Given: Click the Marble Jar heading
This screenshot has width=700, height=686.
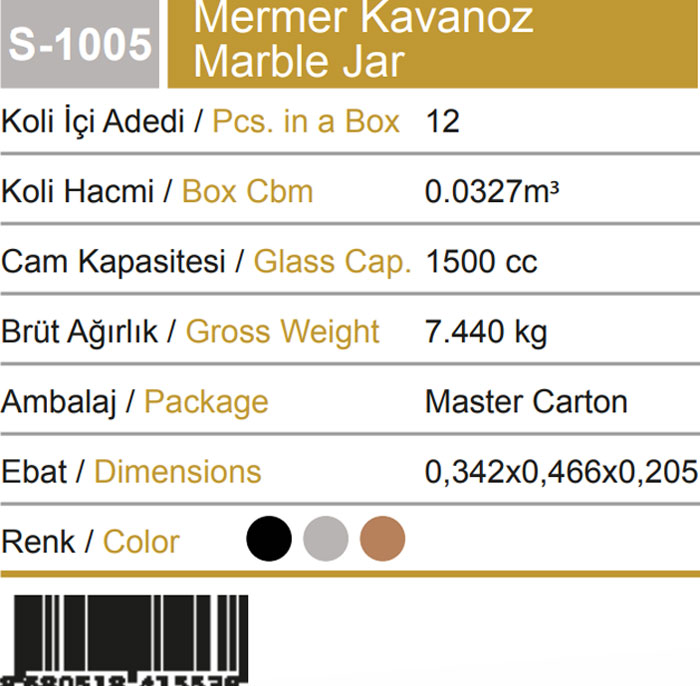Looking at the screenshot, I should (299, 62).
